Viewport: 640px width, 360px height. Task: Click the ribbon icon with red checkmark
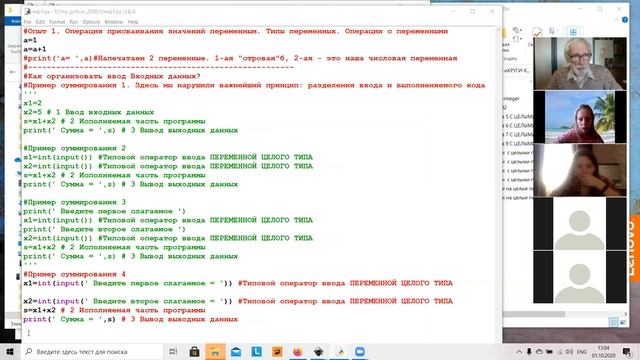click(537, 32)
